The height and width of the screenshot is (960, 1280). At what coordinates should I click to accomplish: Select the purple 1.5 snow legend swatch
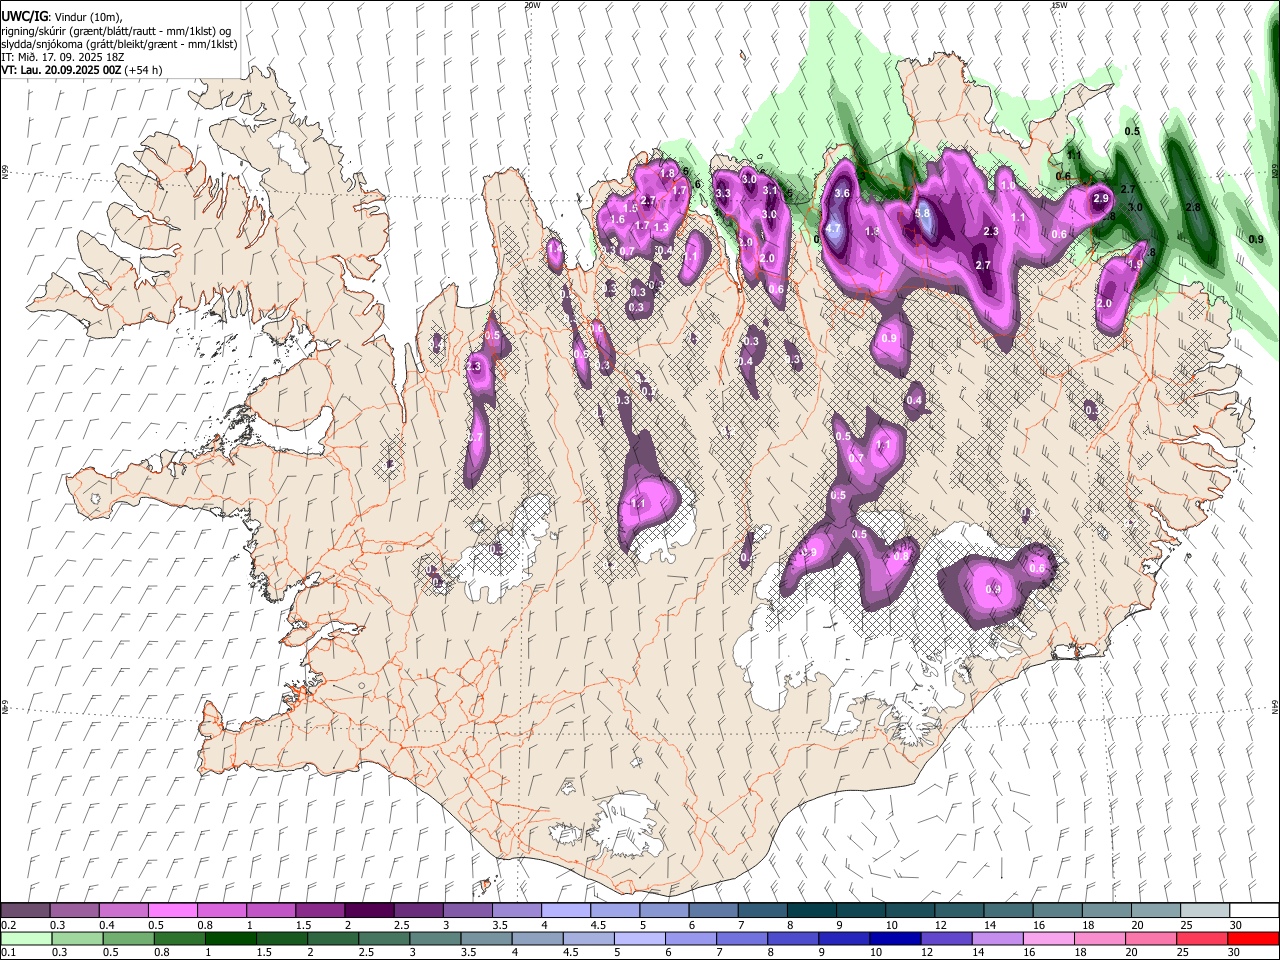pyautogui.click(x=319, y=911)
